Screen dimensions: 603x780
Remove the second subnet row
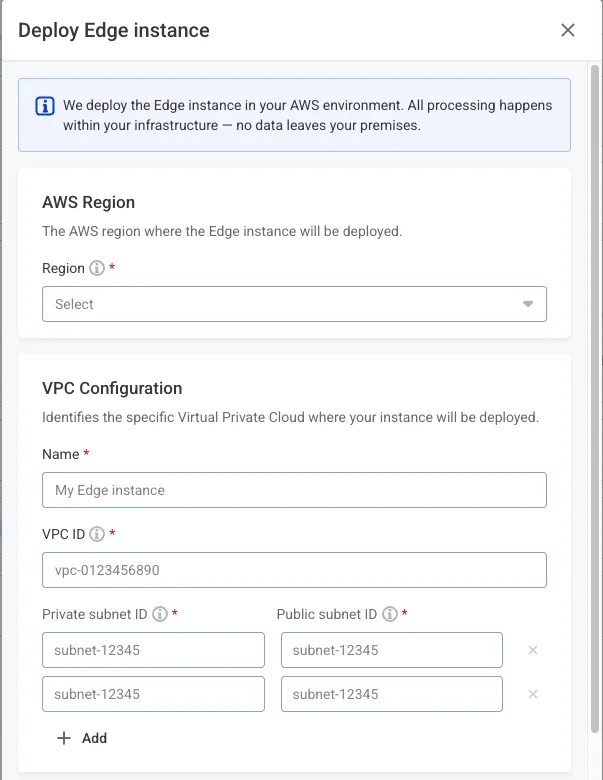(x=533, y=694)
